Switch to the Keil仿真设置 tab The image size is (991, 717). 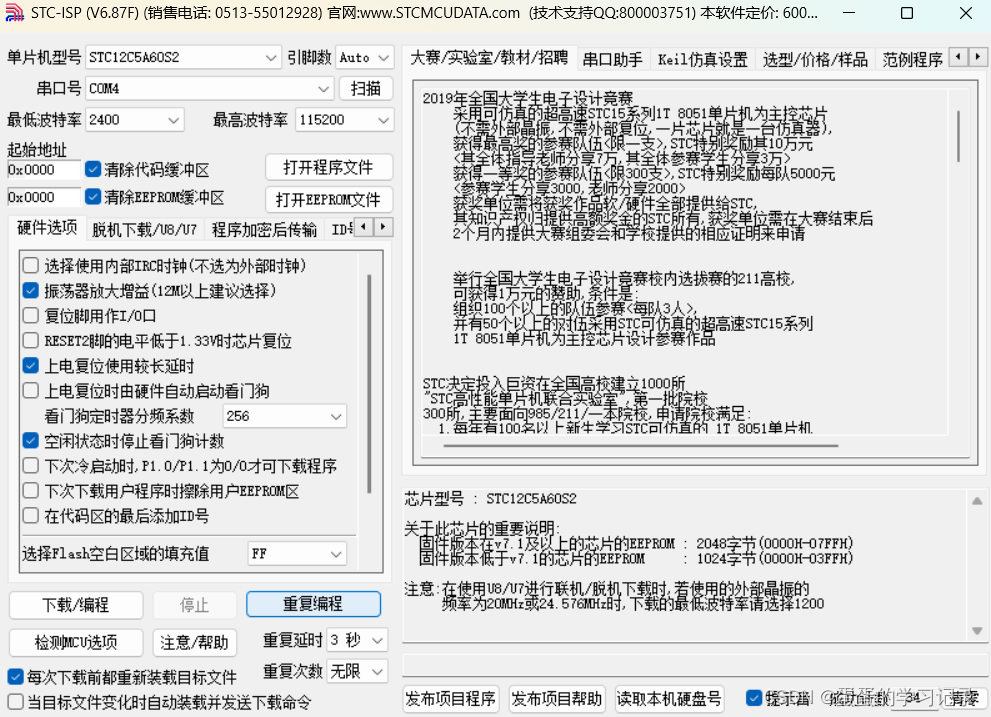pyautogui.click(x=702, y=58)
